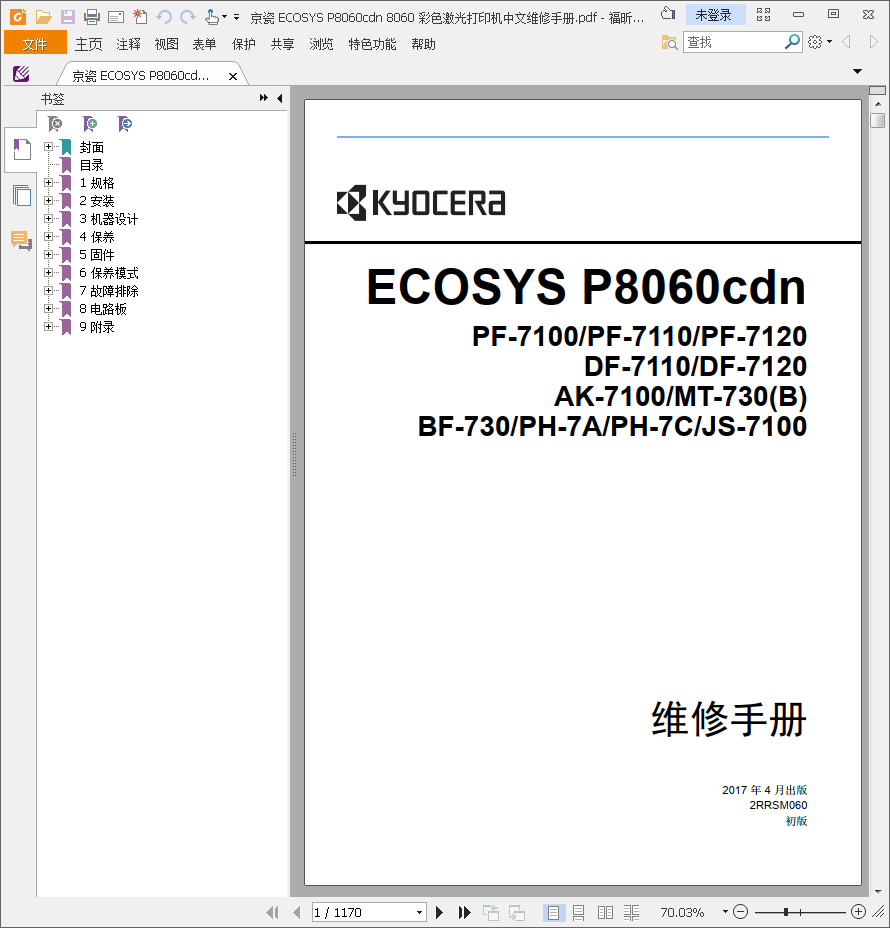The image size is (890, 928).
Task: Select the 京瓷 ECOSYS P8060cd... document tab
Action: click(140, 76)
